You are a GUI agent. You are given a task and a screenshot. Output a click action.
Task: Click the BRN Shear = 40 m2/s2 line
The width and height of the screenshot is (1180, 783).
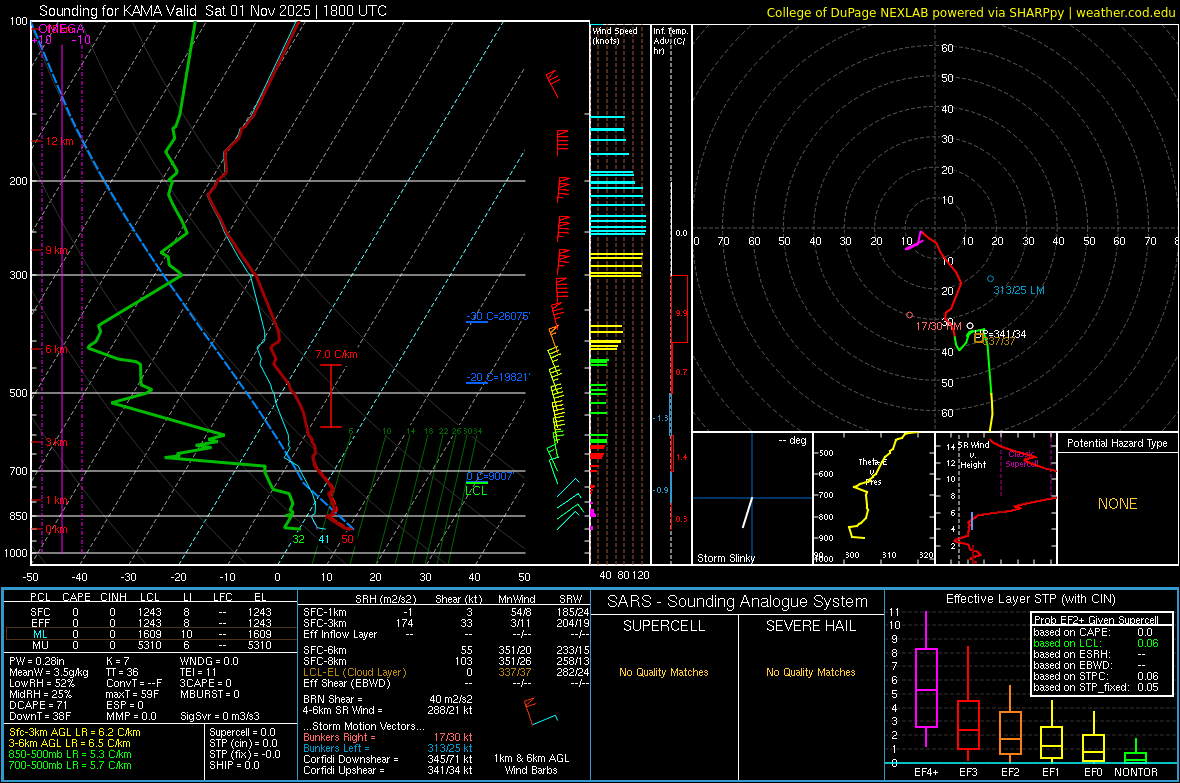click(388, 699)
